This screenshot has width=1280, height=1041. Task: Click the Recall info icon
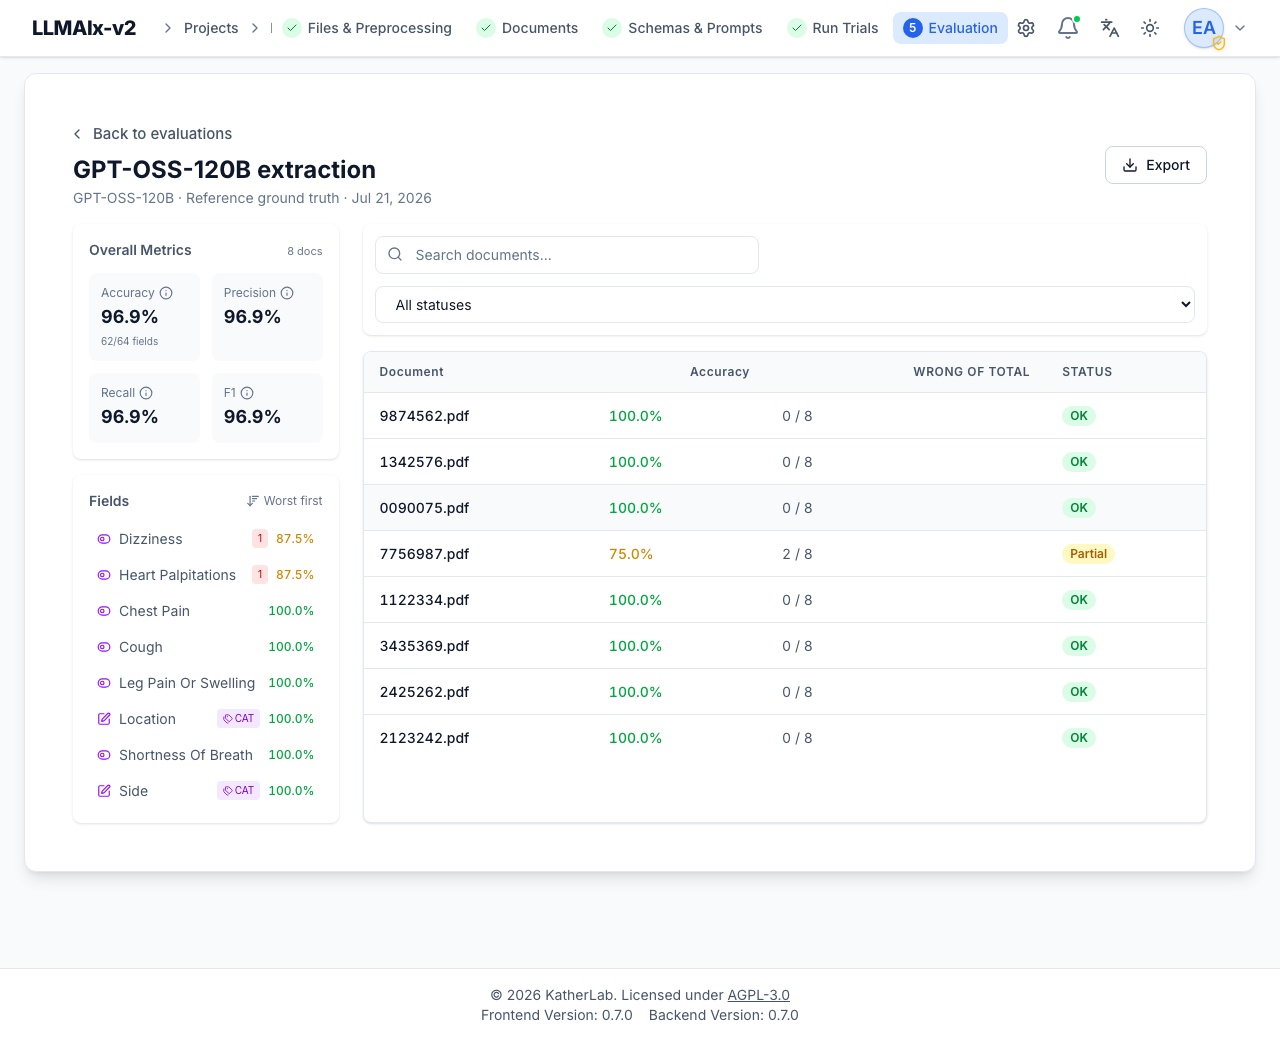pos(146,393)
